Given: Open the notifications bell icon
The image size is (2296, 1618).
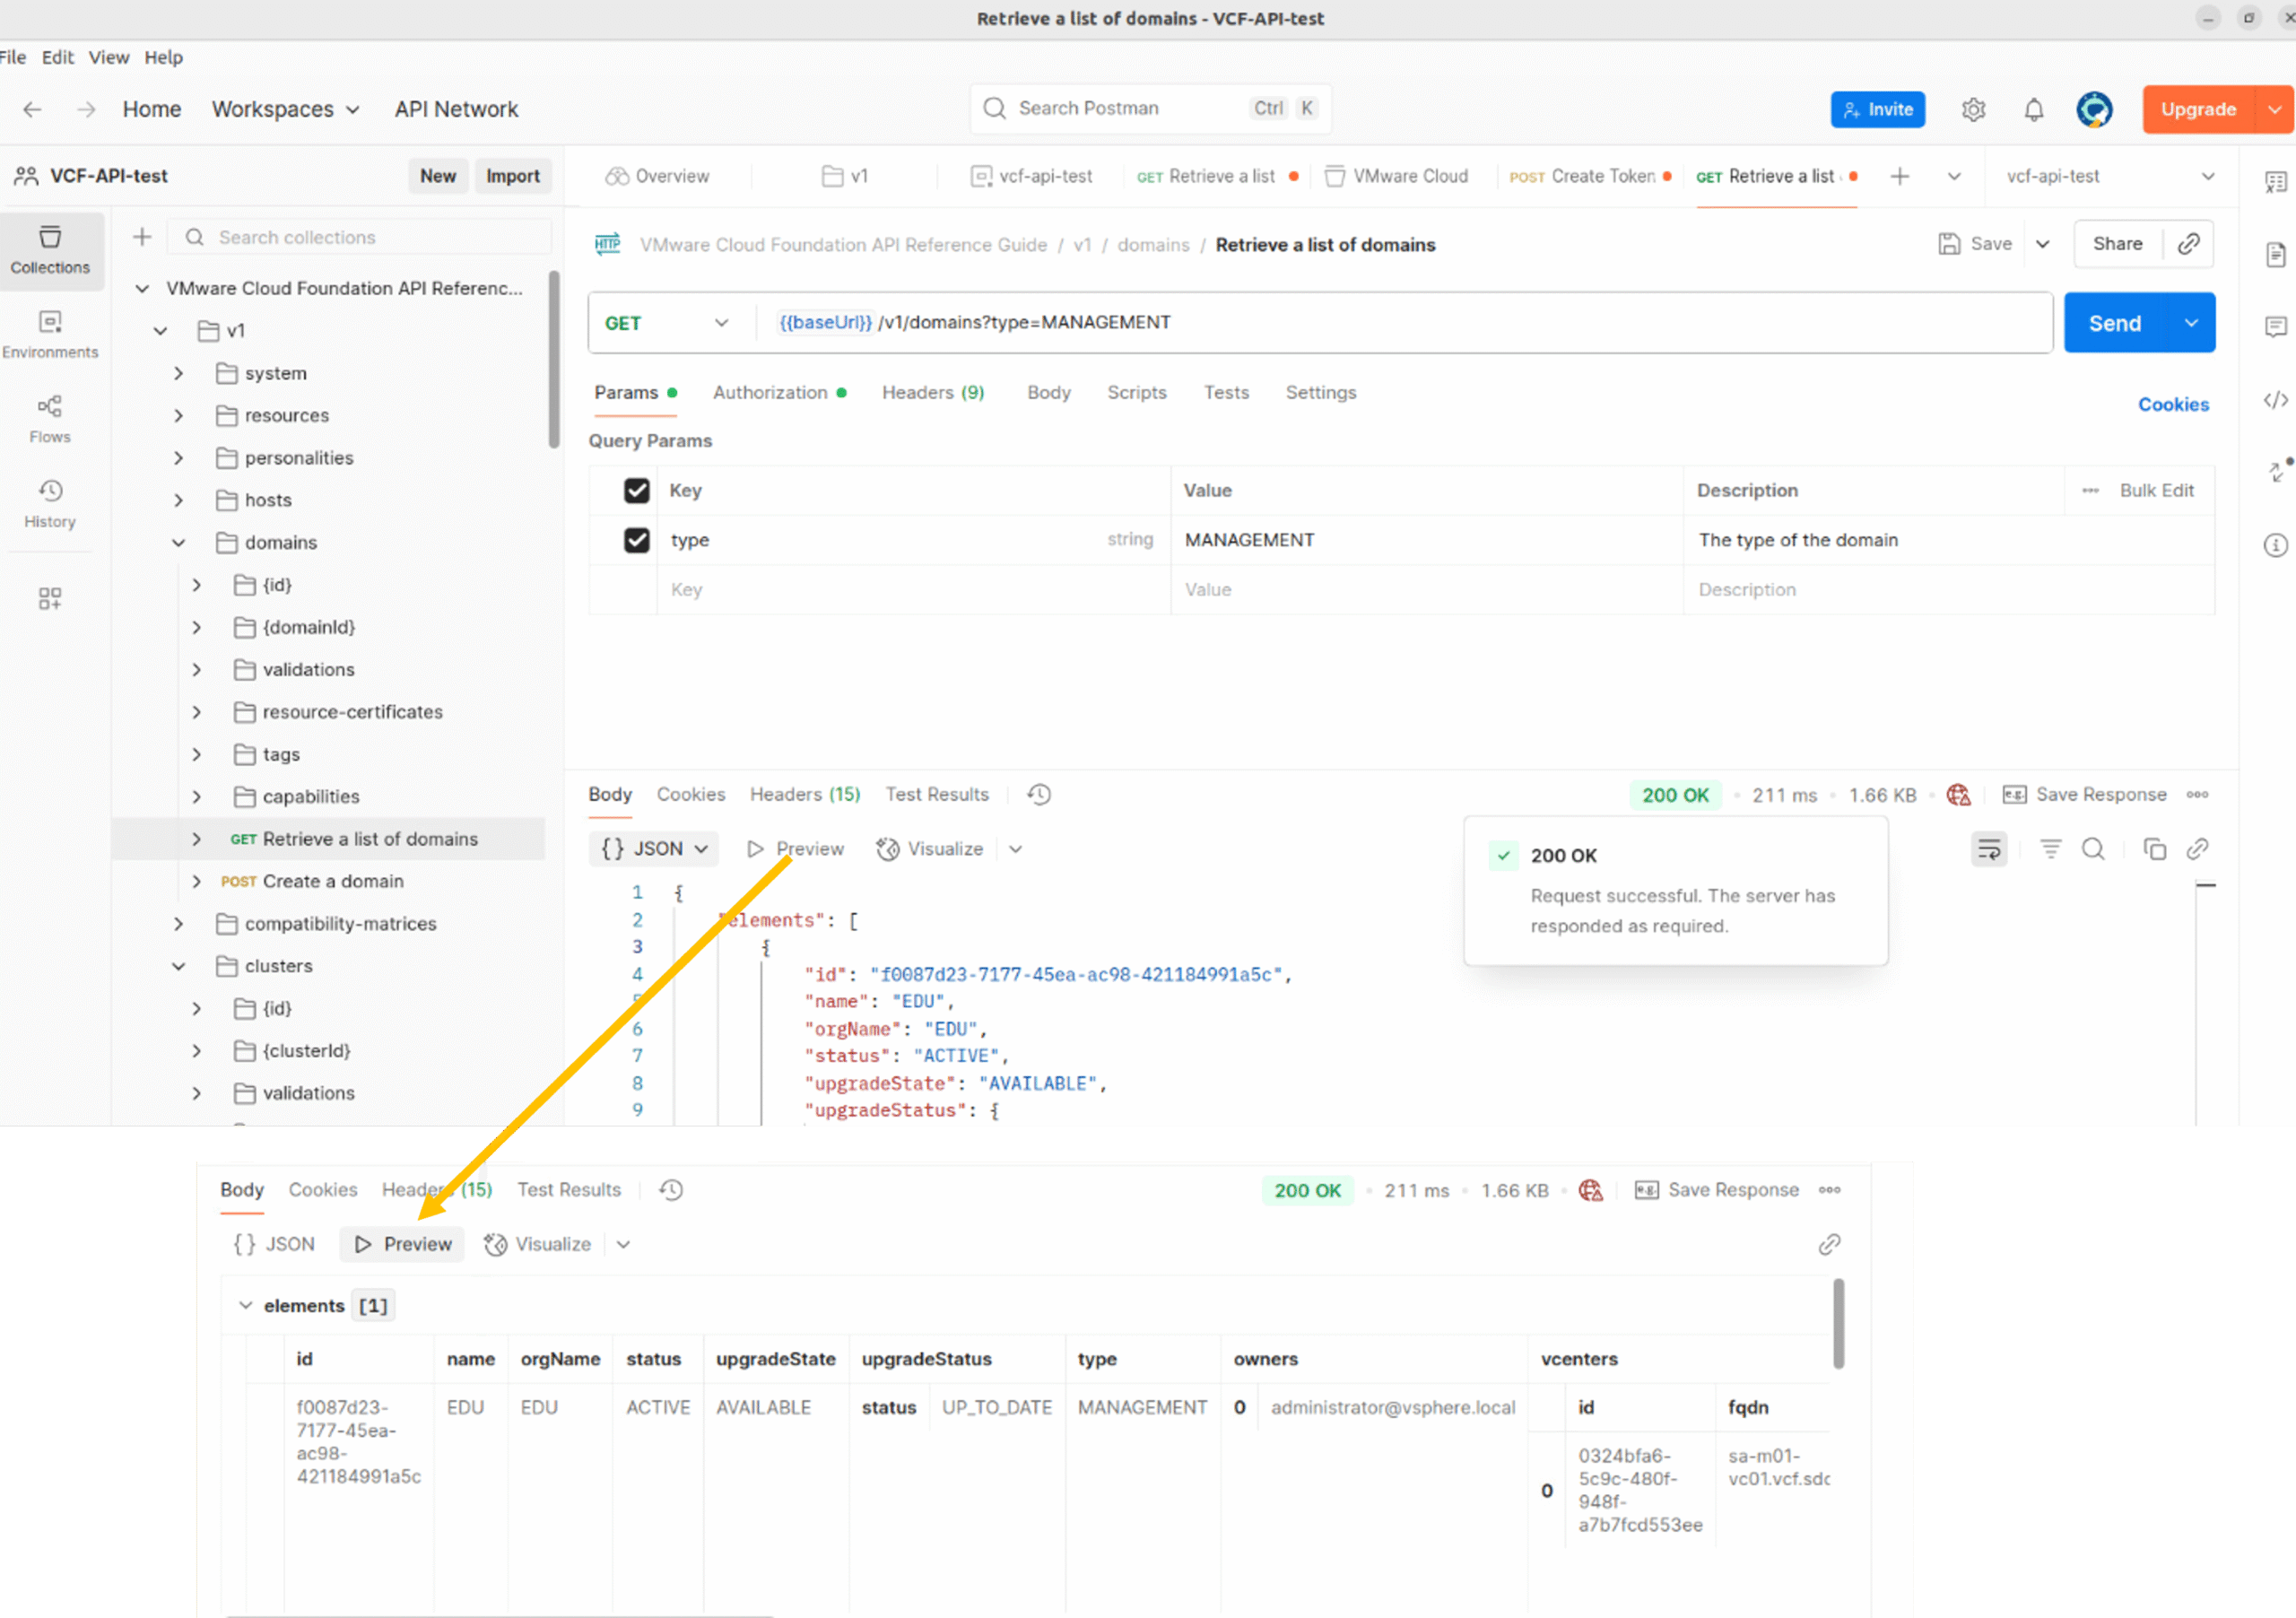Looking at the screenshot, I should (x=2033, y=109).
